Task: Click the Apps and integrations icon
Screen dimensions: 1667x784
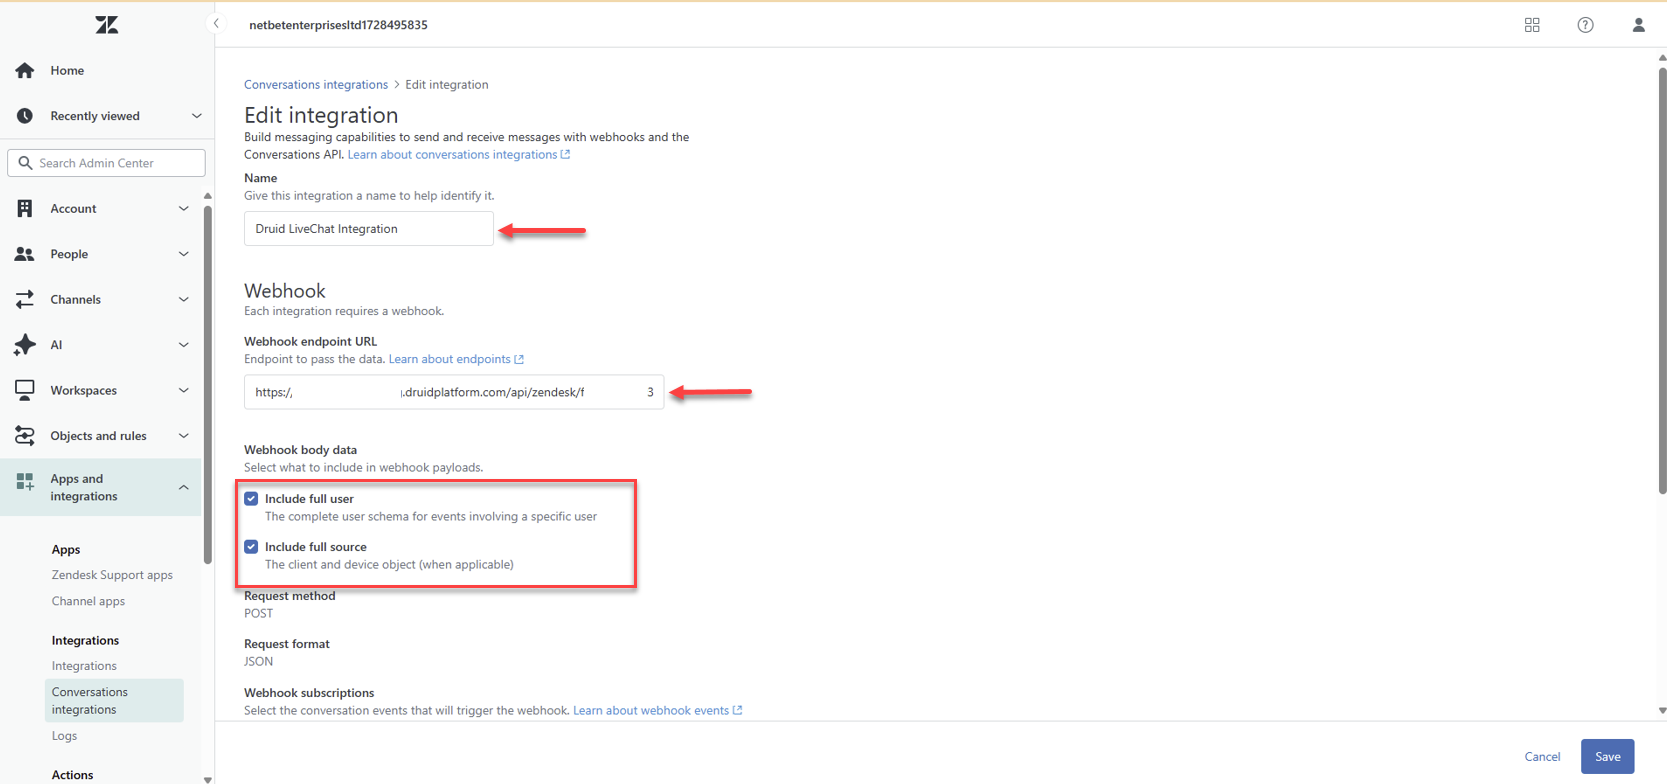Action: 25,482
